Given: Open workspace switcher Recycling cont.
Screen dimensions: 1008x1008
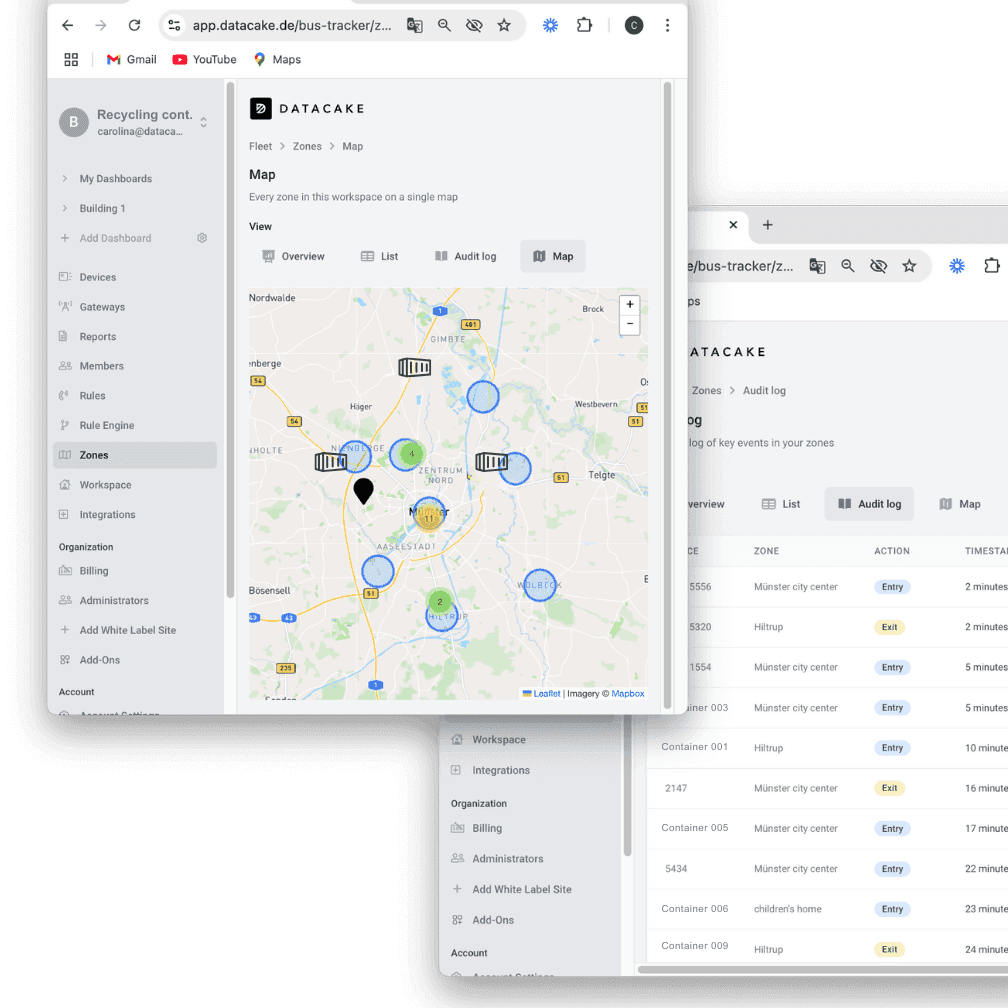Looking at the screenshot, I should point(134,122).
